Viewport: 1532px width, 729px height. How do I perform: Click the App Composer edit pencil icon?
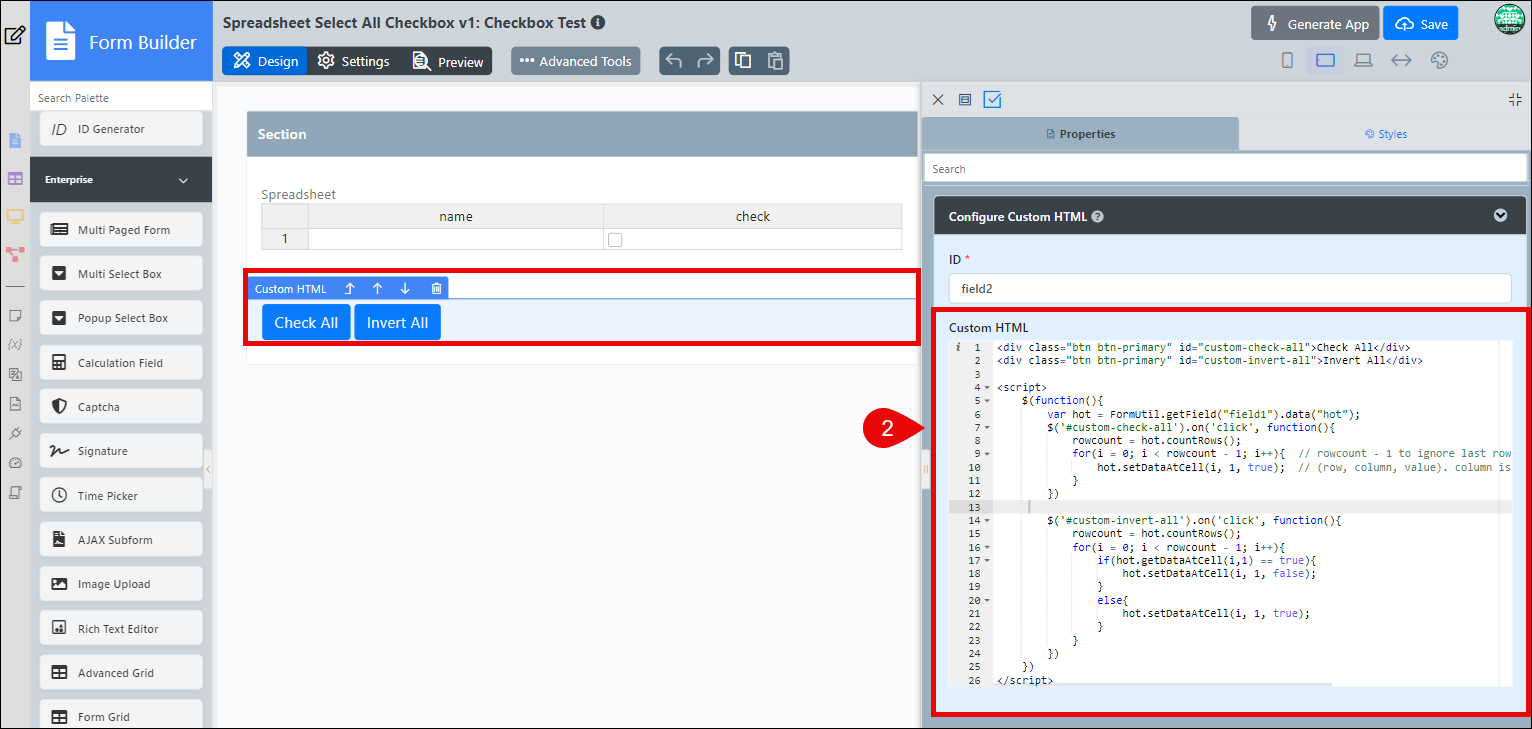point(14,36)
